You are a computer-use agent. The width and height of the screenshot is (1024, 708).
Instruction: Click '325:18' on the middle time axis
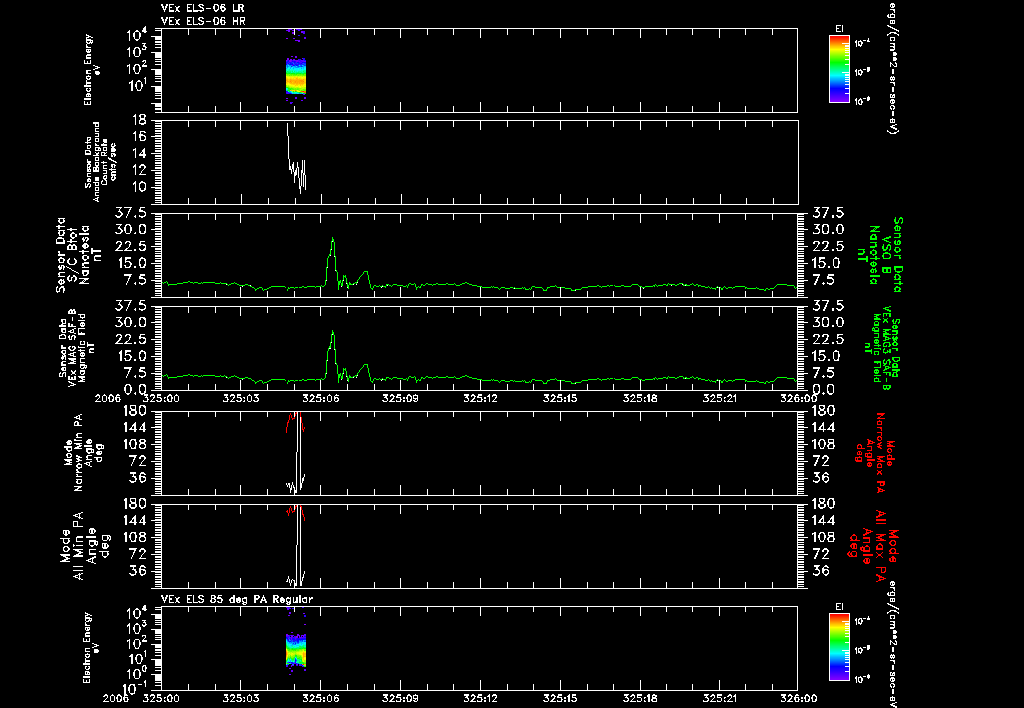pos(639,398)
